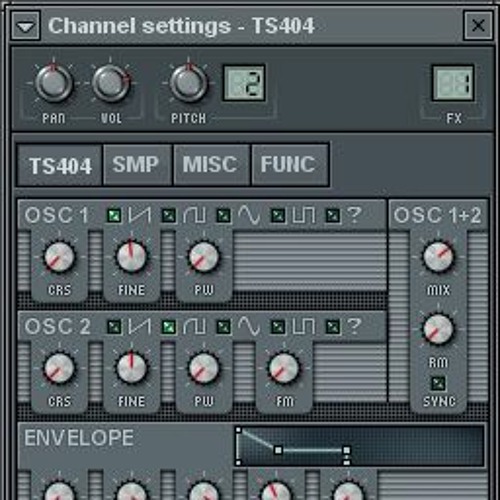Enable OSC 2 pulse waveform LED
This screenshot has width=500, height=500.
278,327
